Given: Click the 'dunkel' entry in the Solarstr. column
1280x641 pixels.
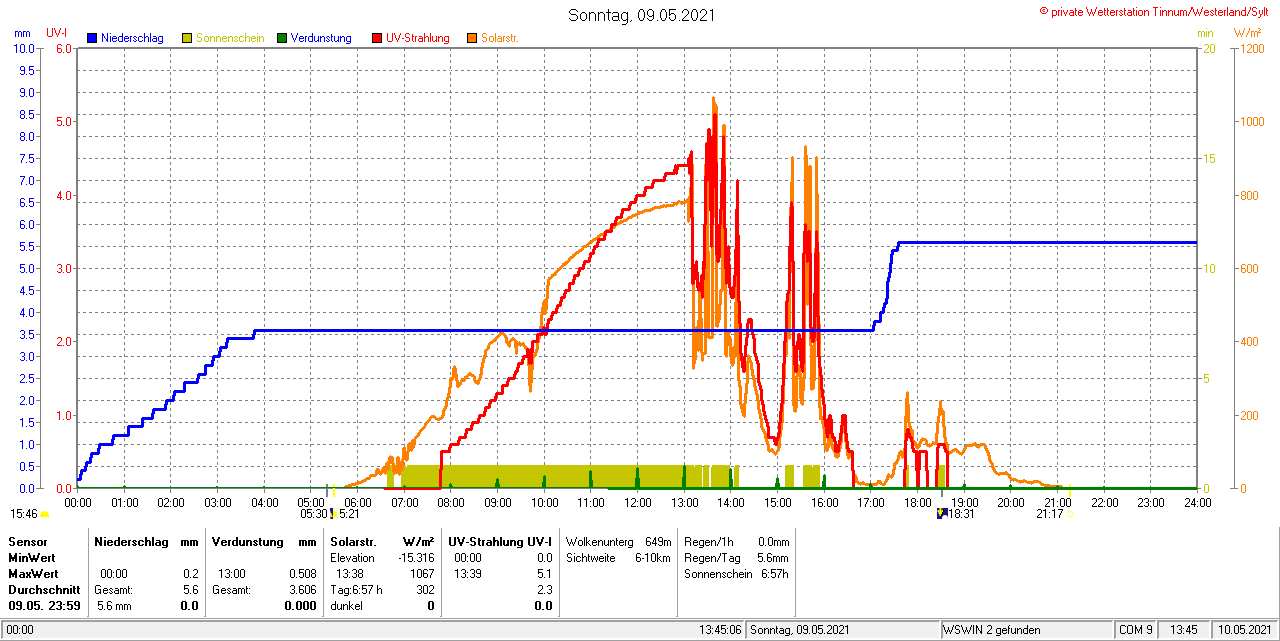Looking at the screenshot, I should pyautogui.click(x=347, y=606).
